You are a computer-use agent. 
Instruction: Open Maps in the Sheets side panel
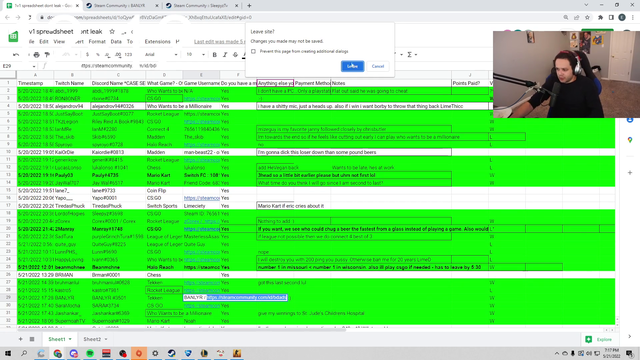pos(630,140)
